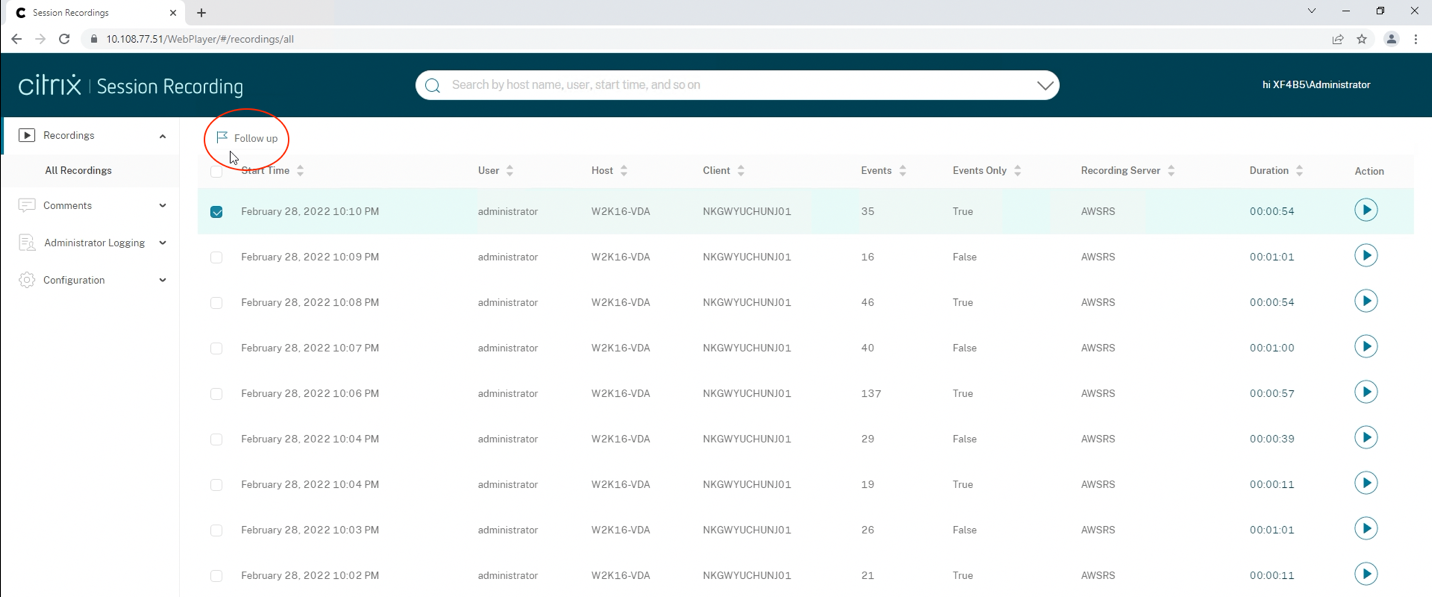Play the 10:06 PM recording with 137 events

coord(1365,392)
